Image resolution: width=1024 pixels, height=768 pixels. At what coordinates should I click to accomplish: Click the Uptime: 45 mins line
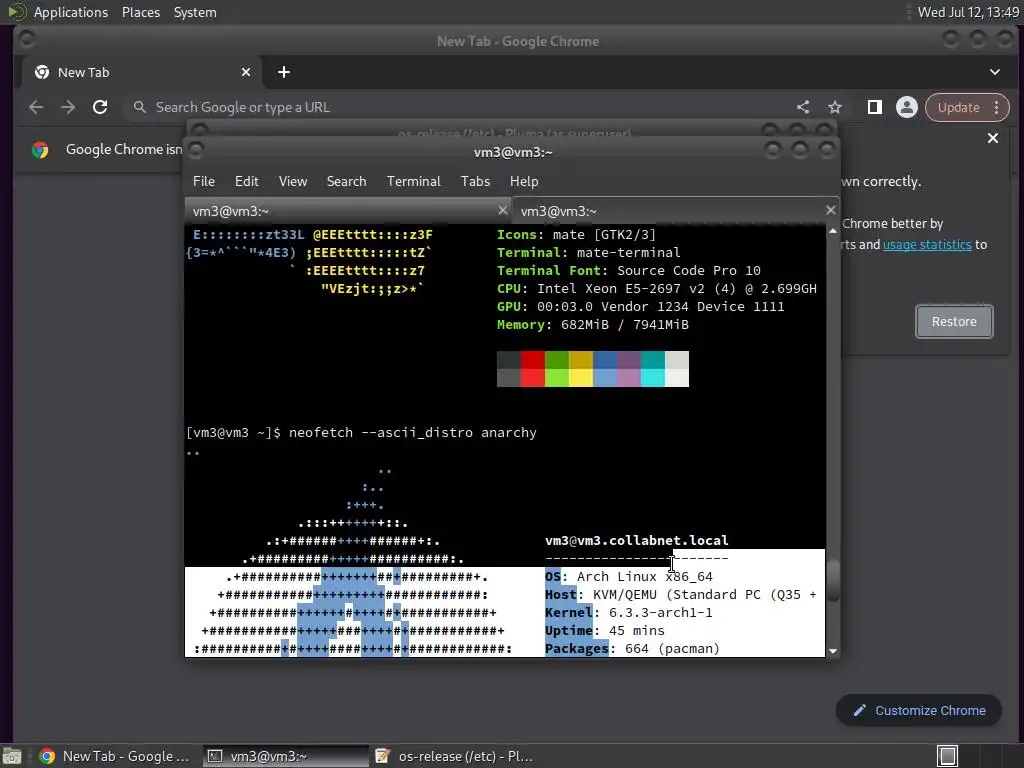pyautogui.click(x=605, y=630)
